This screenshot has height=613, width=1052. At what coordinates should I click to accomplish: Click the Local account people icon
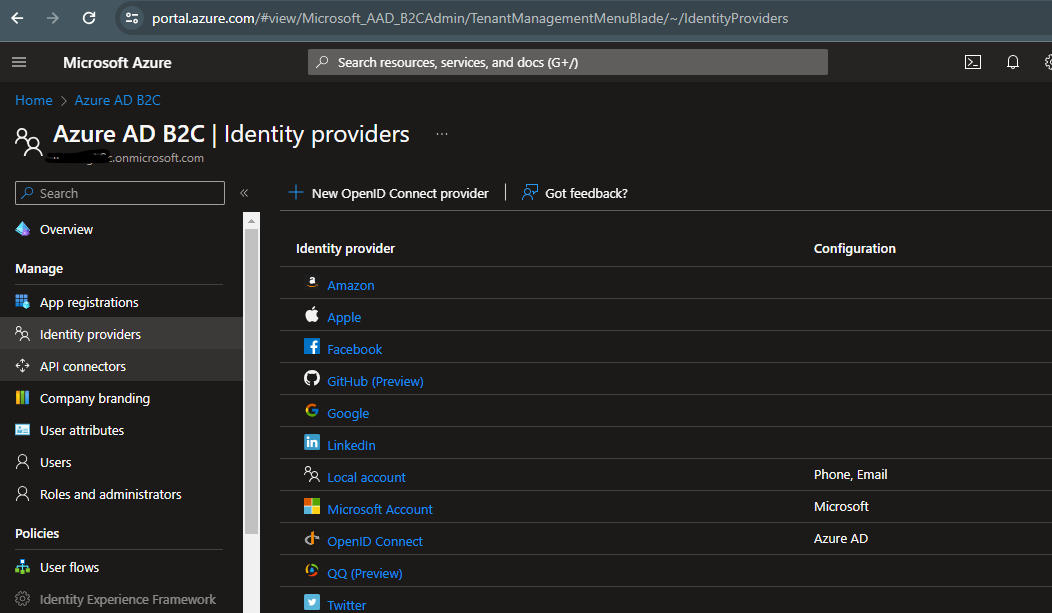coord(312,474)
